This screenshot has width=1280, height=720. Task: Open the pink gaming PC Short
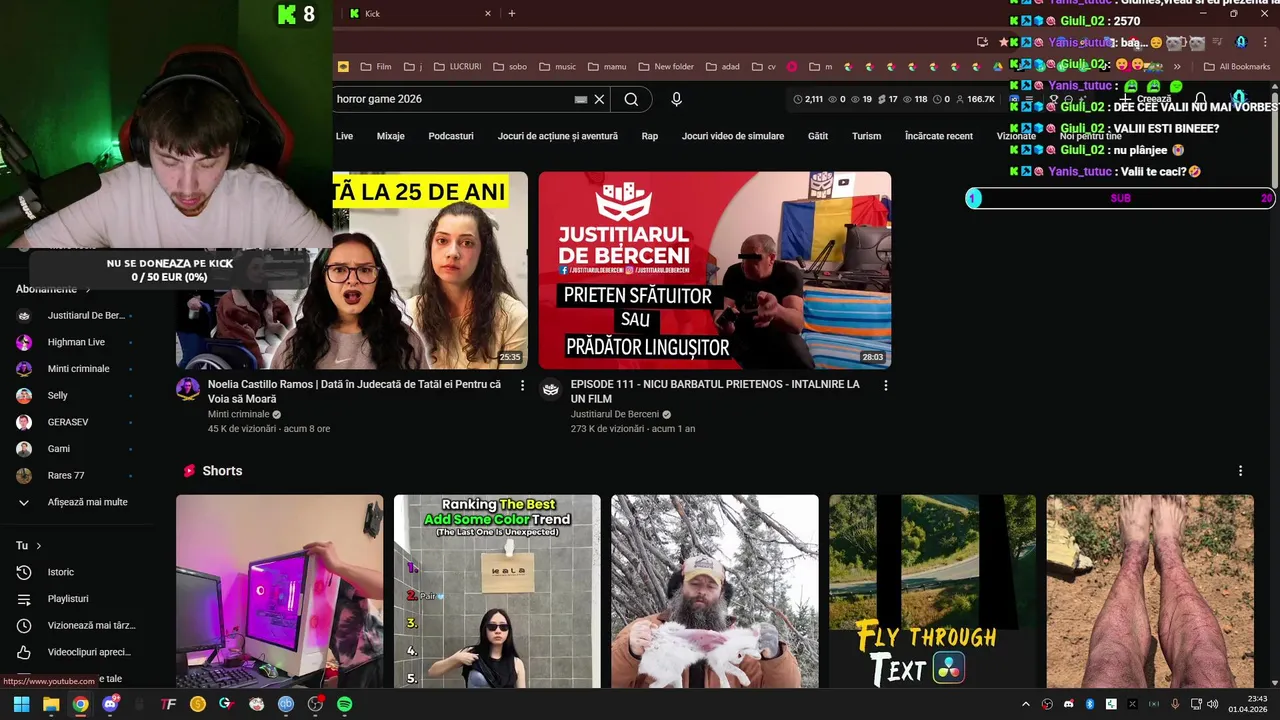coord(279,591)
